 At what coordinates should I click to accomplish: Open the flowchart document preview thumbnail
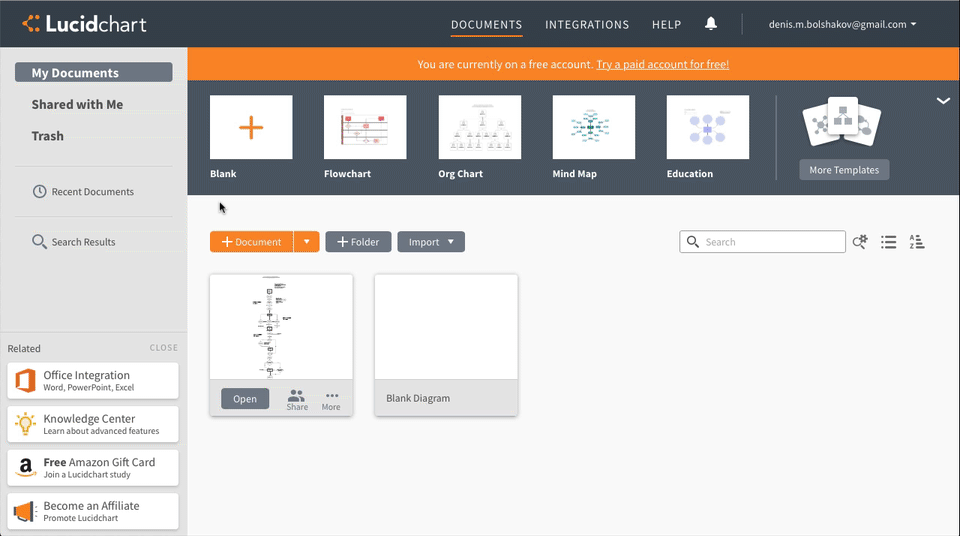[x=281, y=327]
